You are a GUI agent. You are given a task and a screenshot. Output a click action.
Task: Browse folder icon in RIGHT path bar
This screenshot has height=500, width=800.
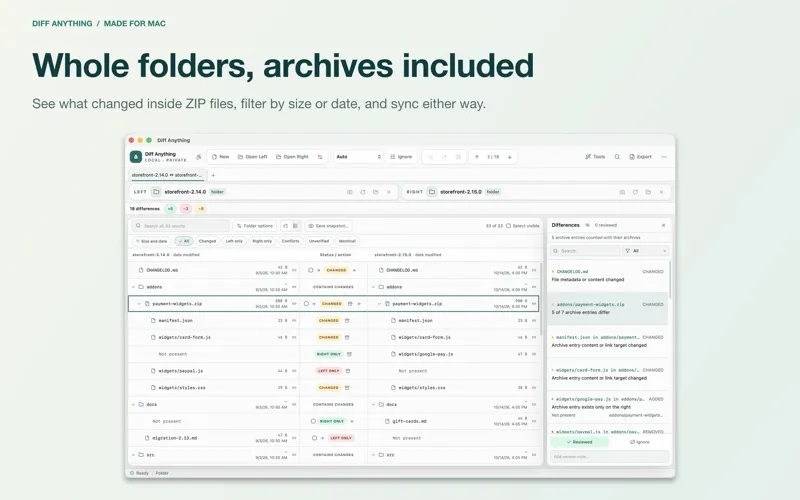(x=648, y=192)
